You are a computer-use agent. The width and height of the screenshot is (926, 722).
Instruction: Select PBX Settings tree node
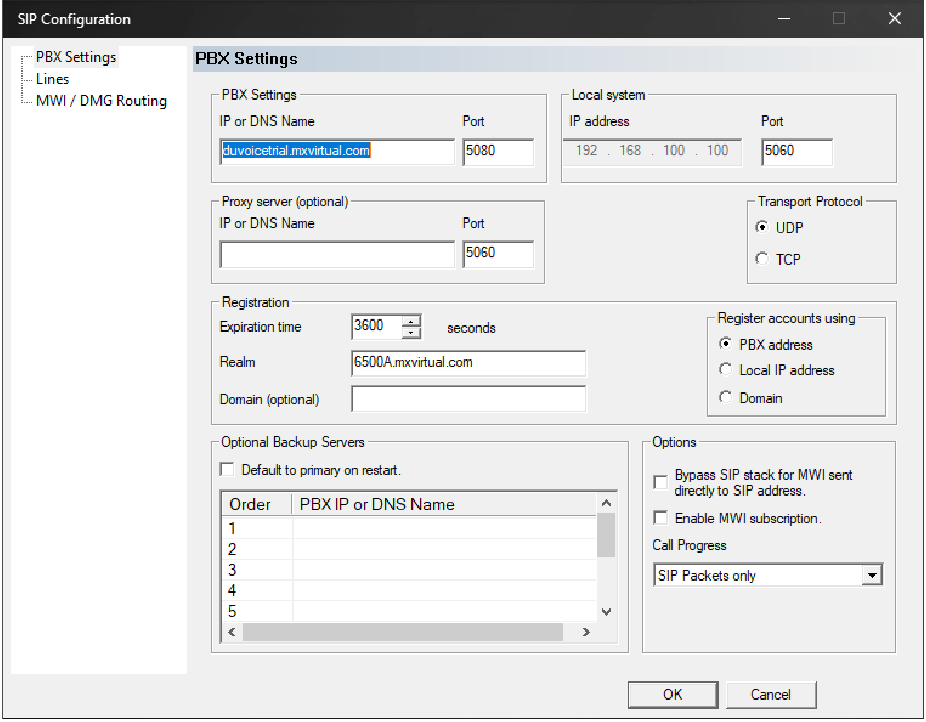[x=76, y=57]
